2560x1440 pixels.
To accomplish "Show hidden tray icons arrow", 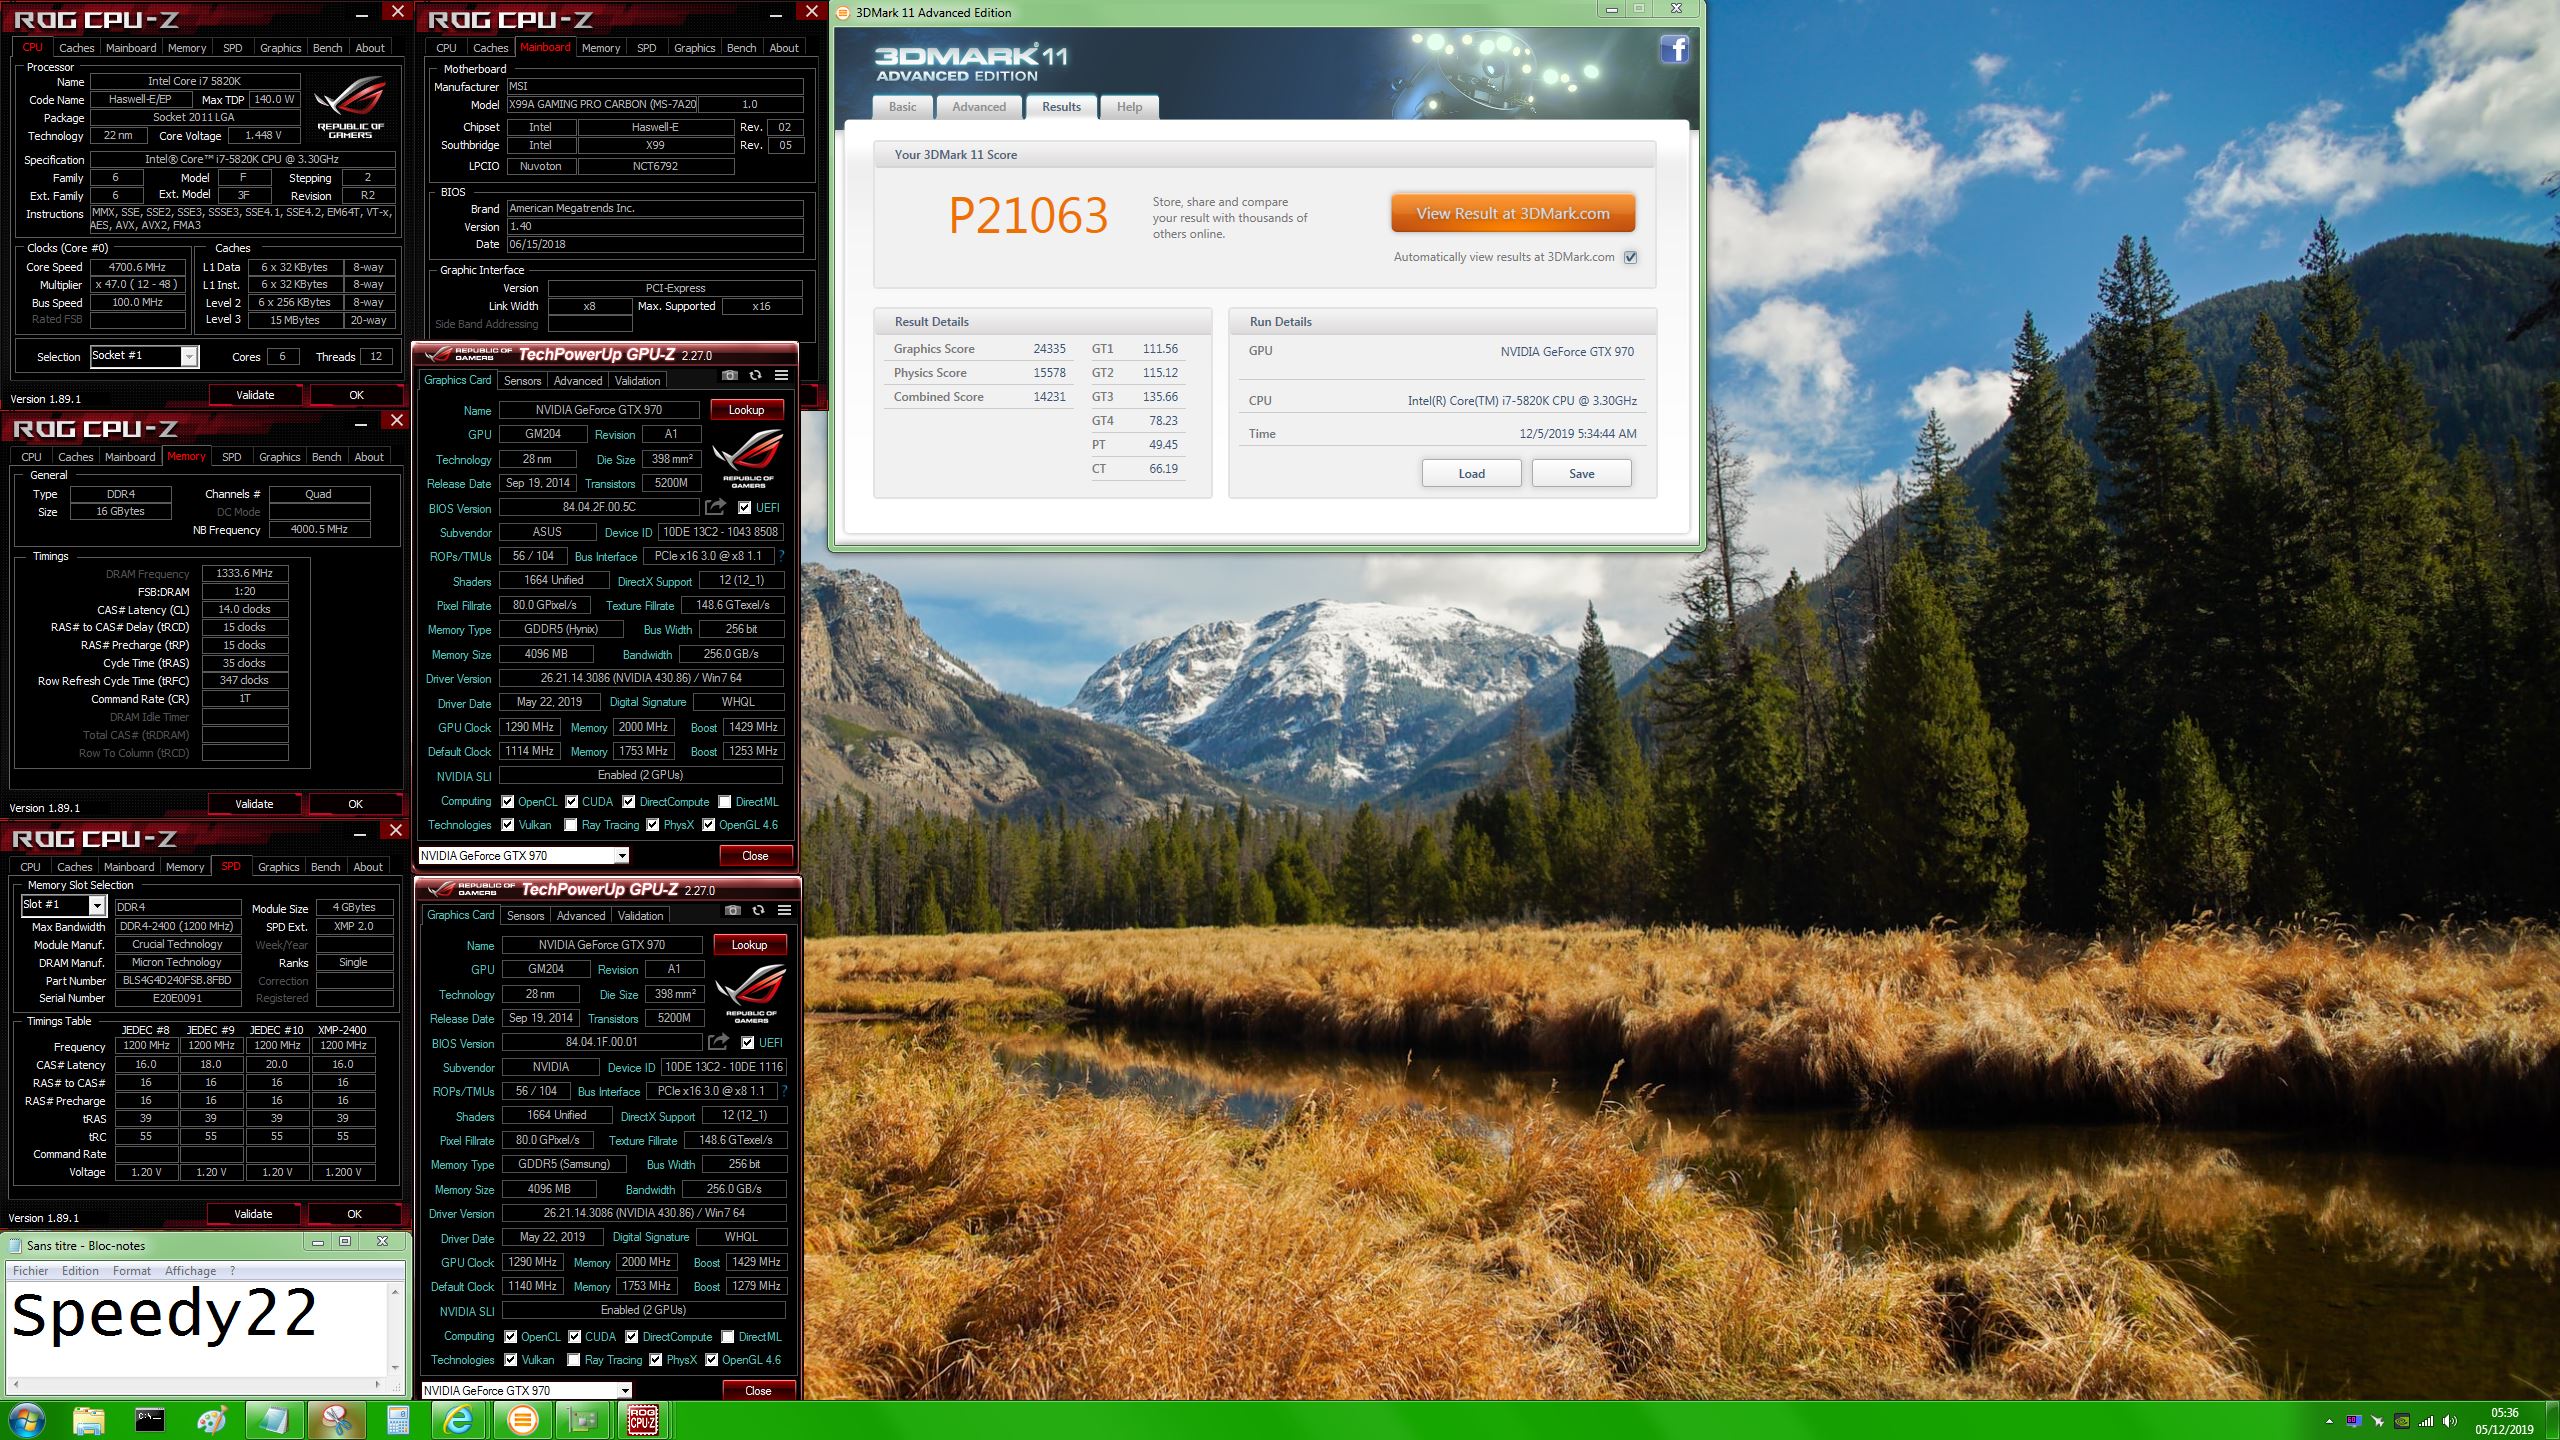I will (x=2330, y=1421).
